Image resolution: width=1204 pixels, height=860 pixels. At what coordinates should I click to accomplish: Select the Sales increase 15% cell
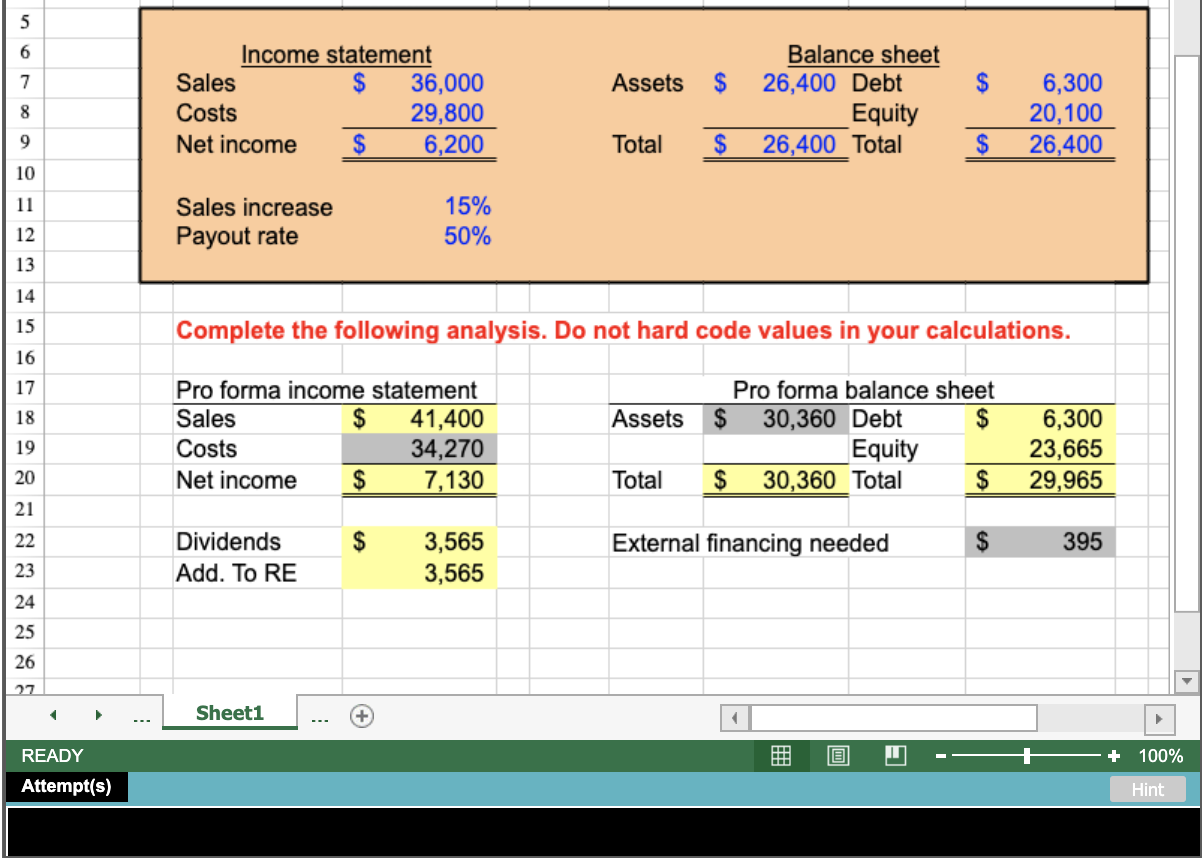pos(467,207)
